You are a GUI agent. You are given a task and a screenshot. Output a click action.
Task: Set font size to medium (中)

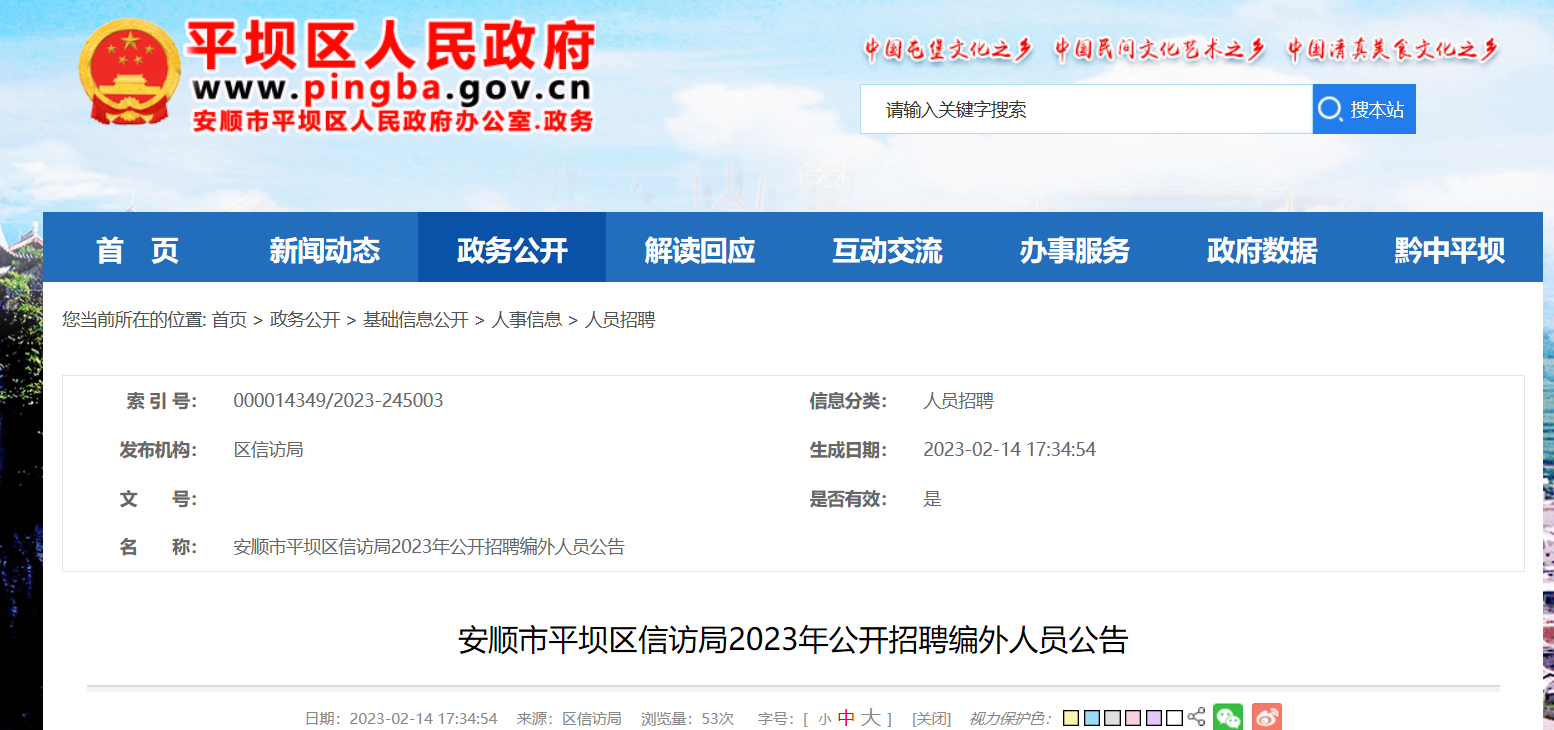tap(846, 718)
